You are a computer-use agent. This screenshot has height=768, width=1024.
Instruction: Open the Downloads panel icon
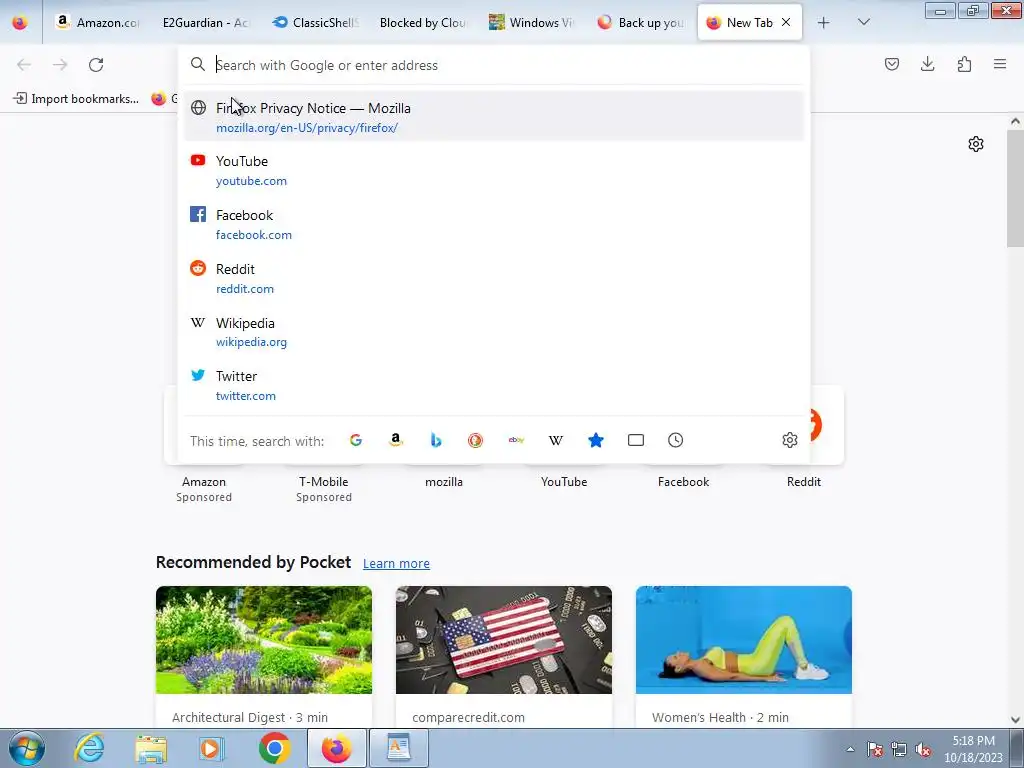(x=927, y=64)
